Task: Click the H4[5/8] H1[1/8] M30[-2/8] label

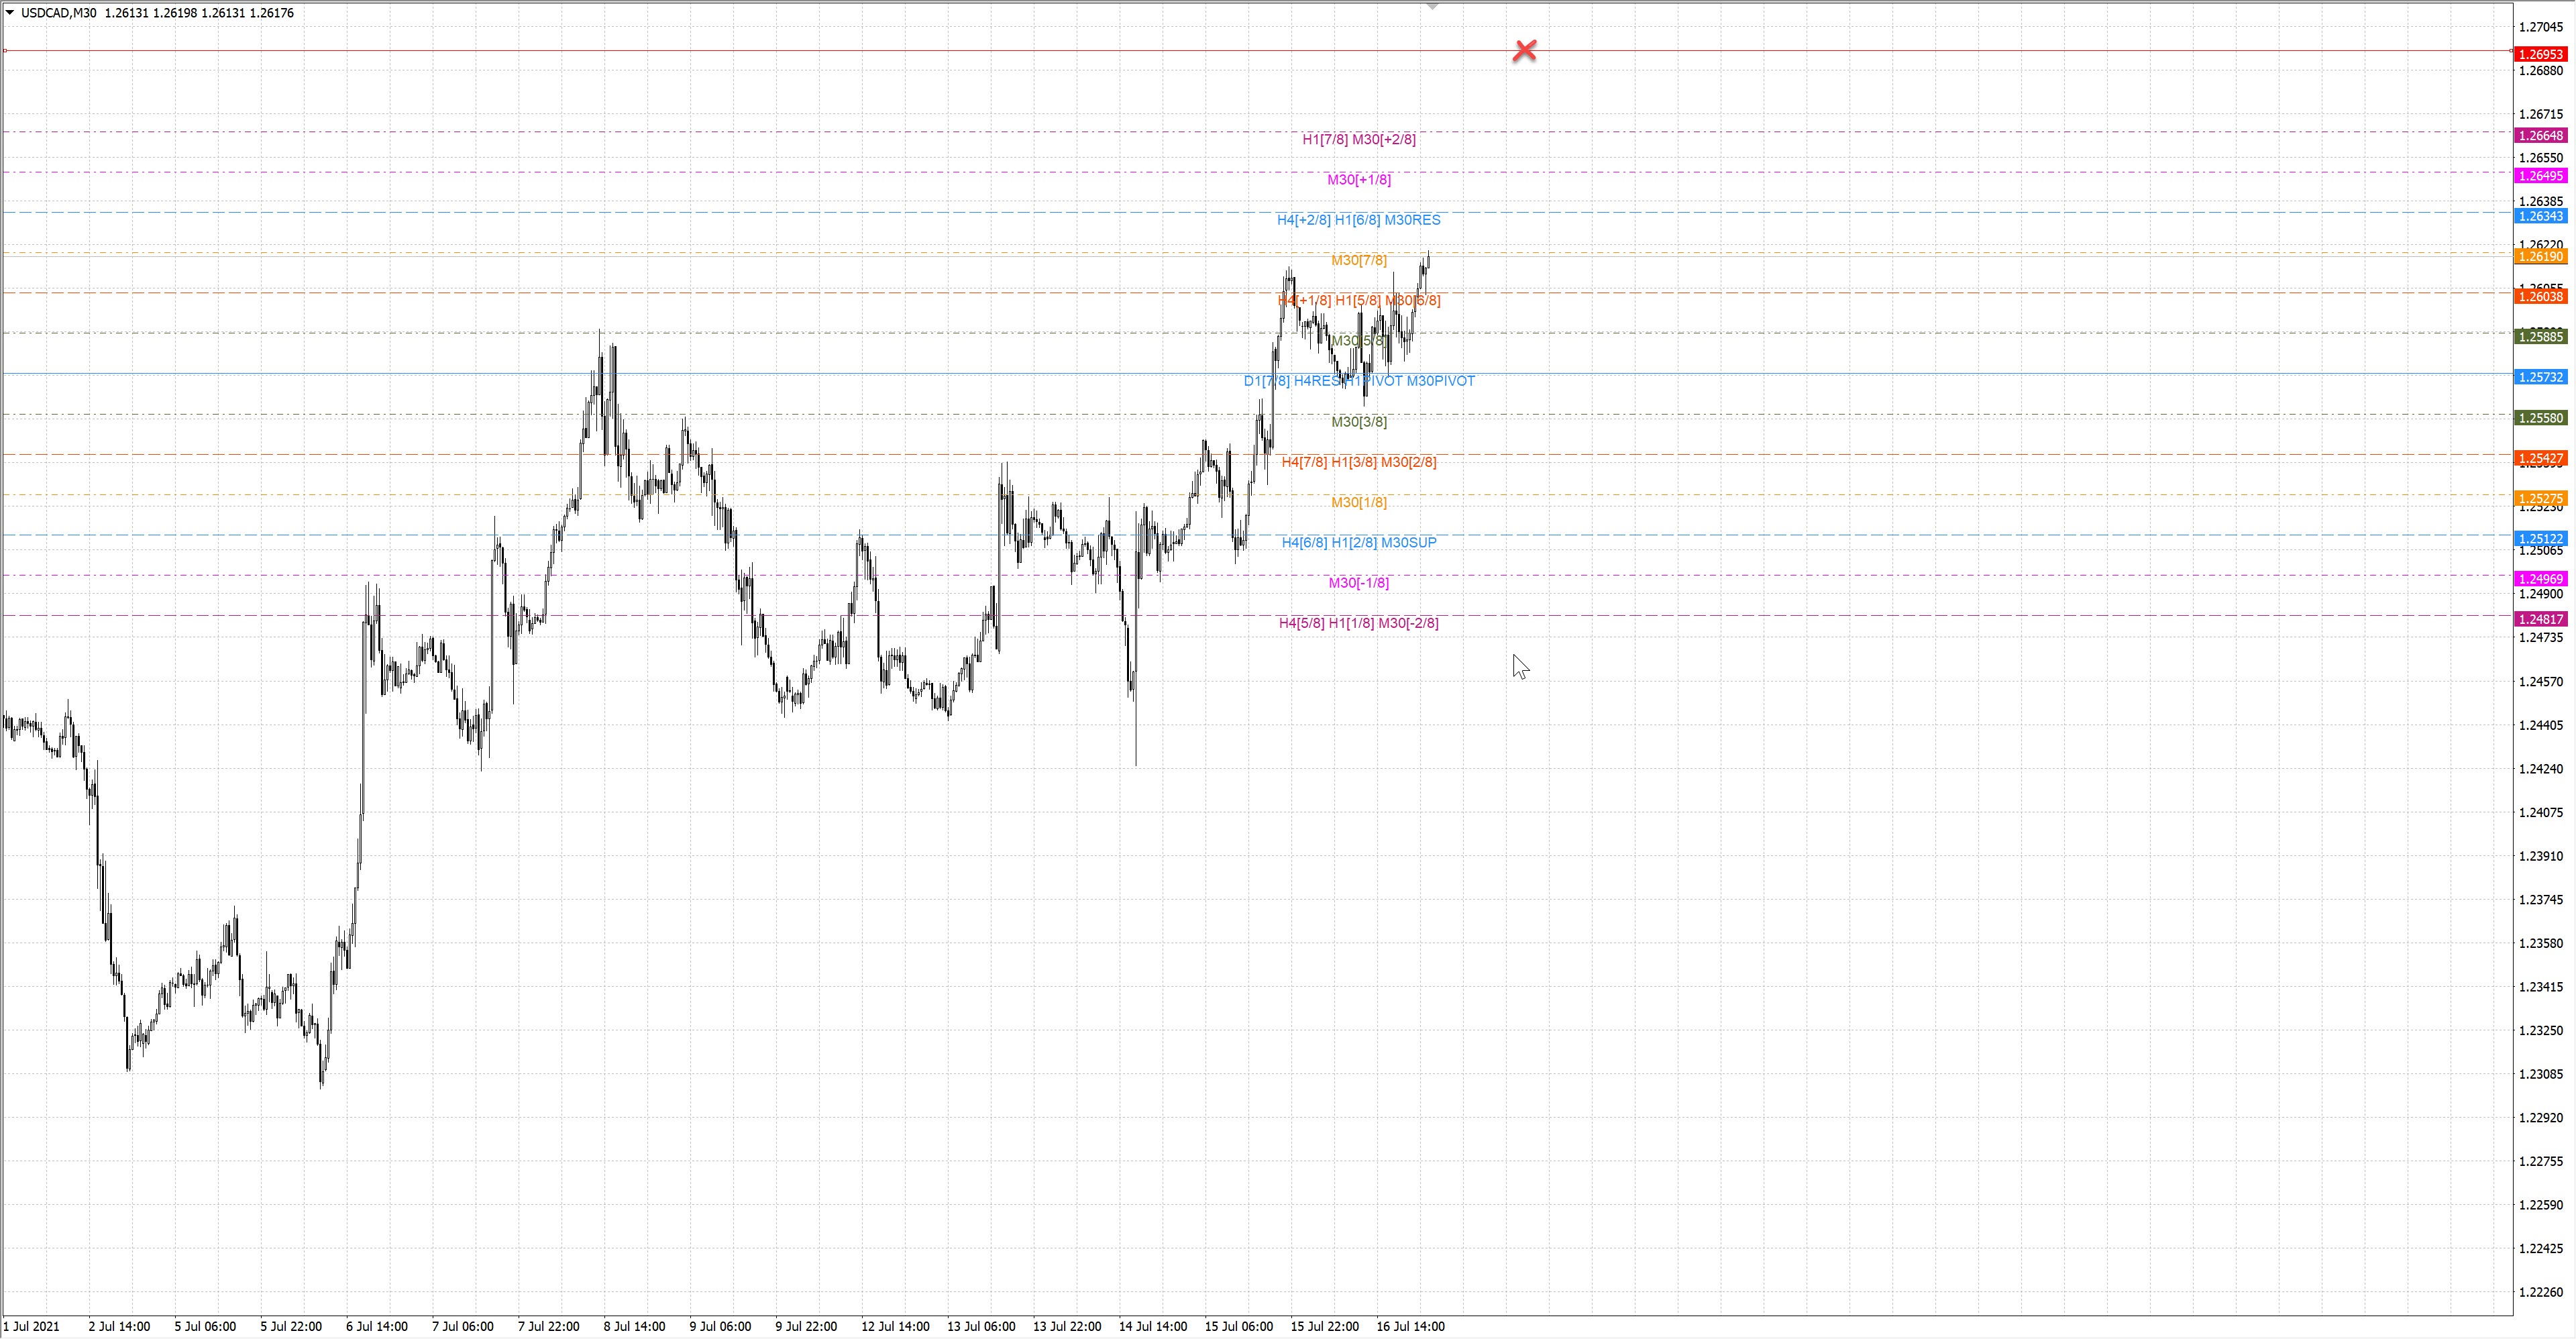Action: click(x=1358, y=624)
